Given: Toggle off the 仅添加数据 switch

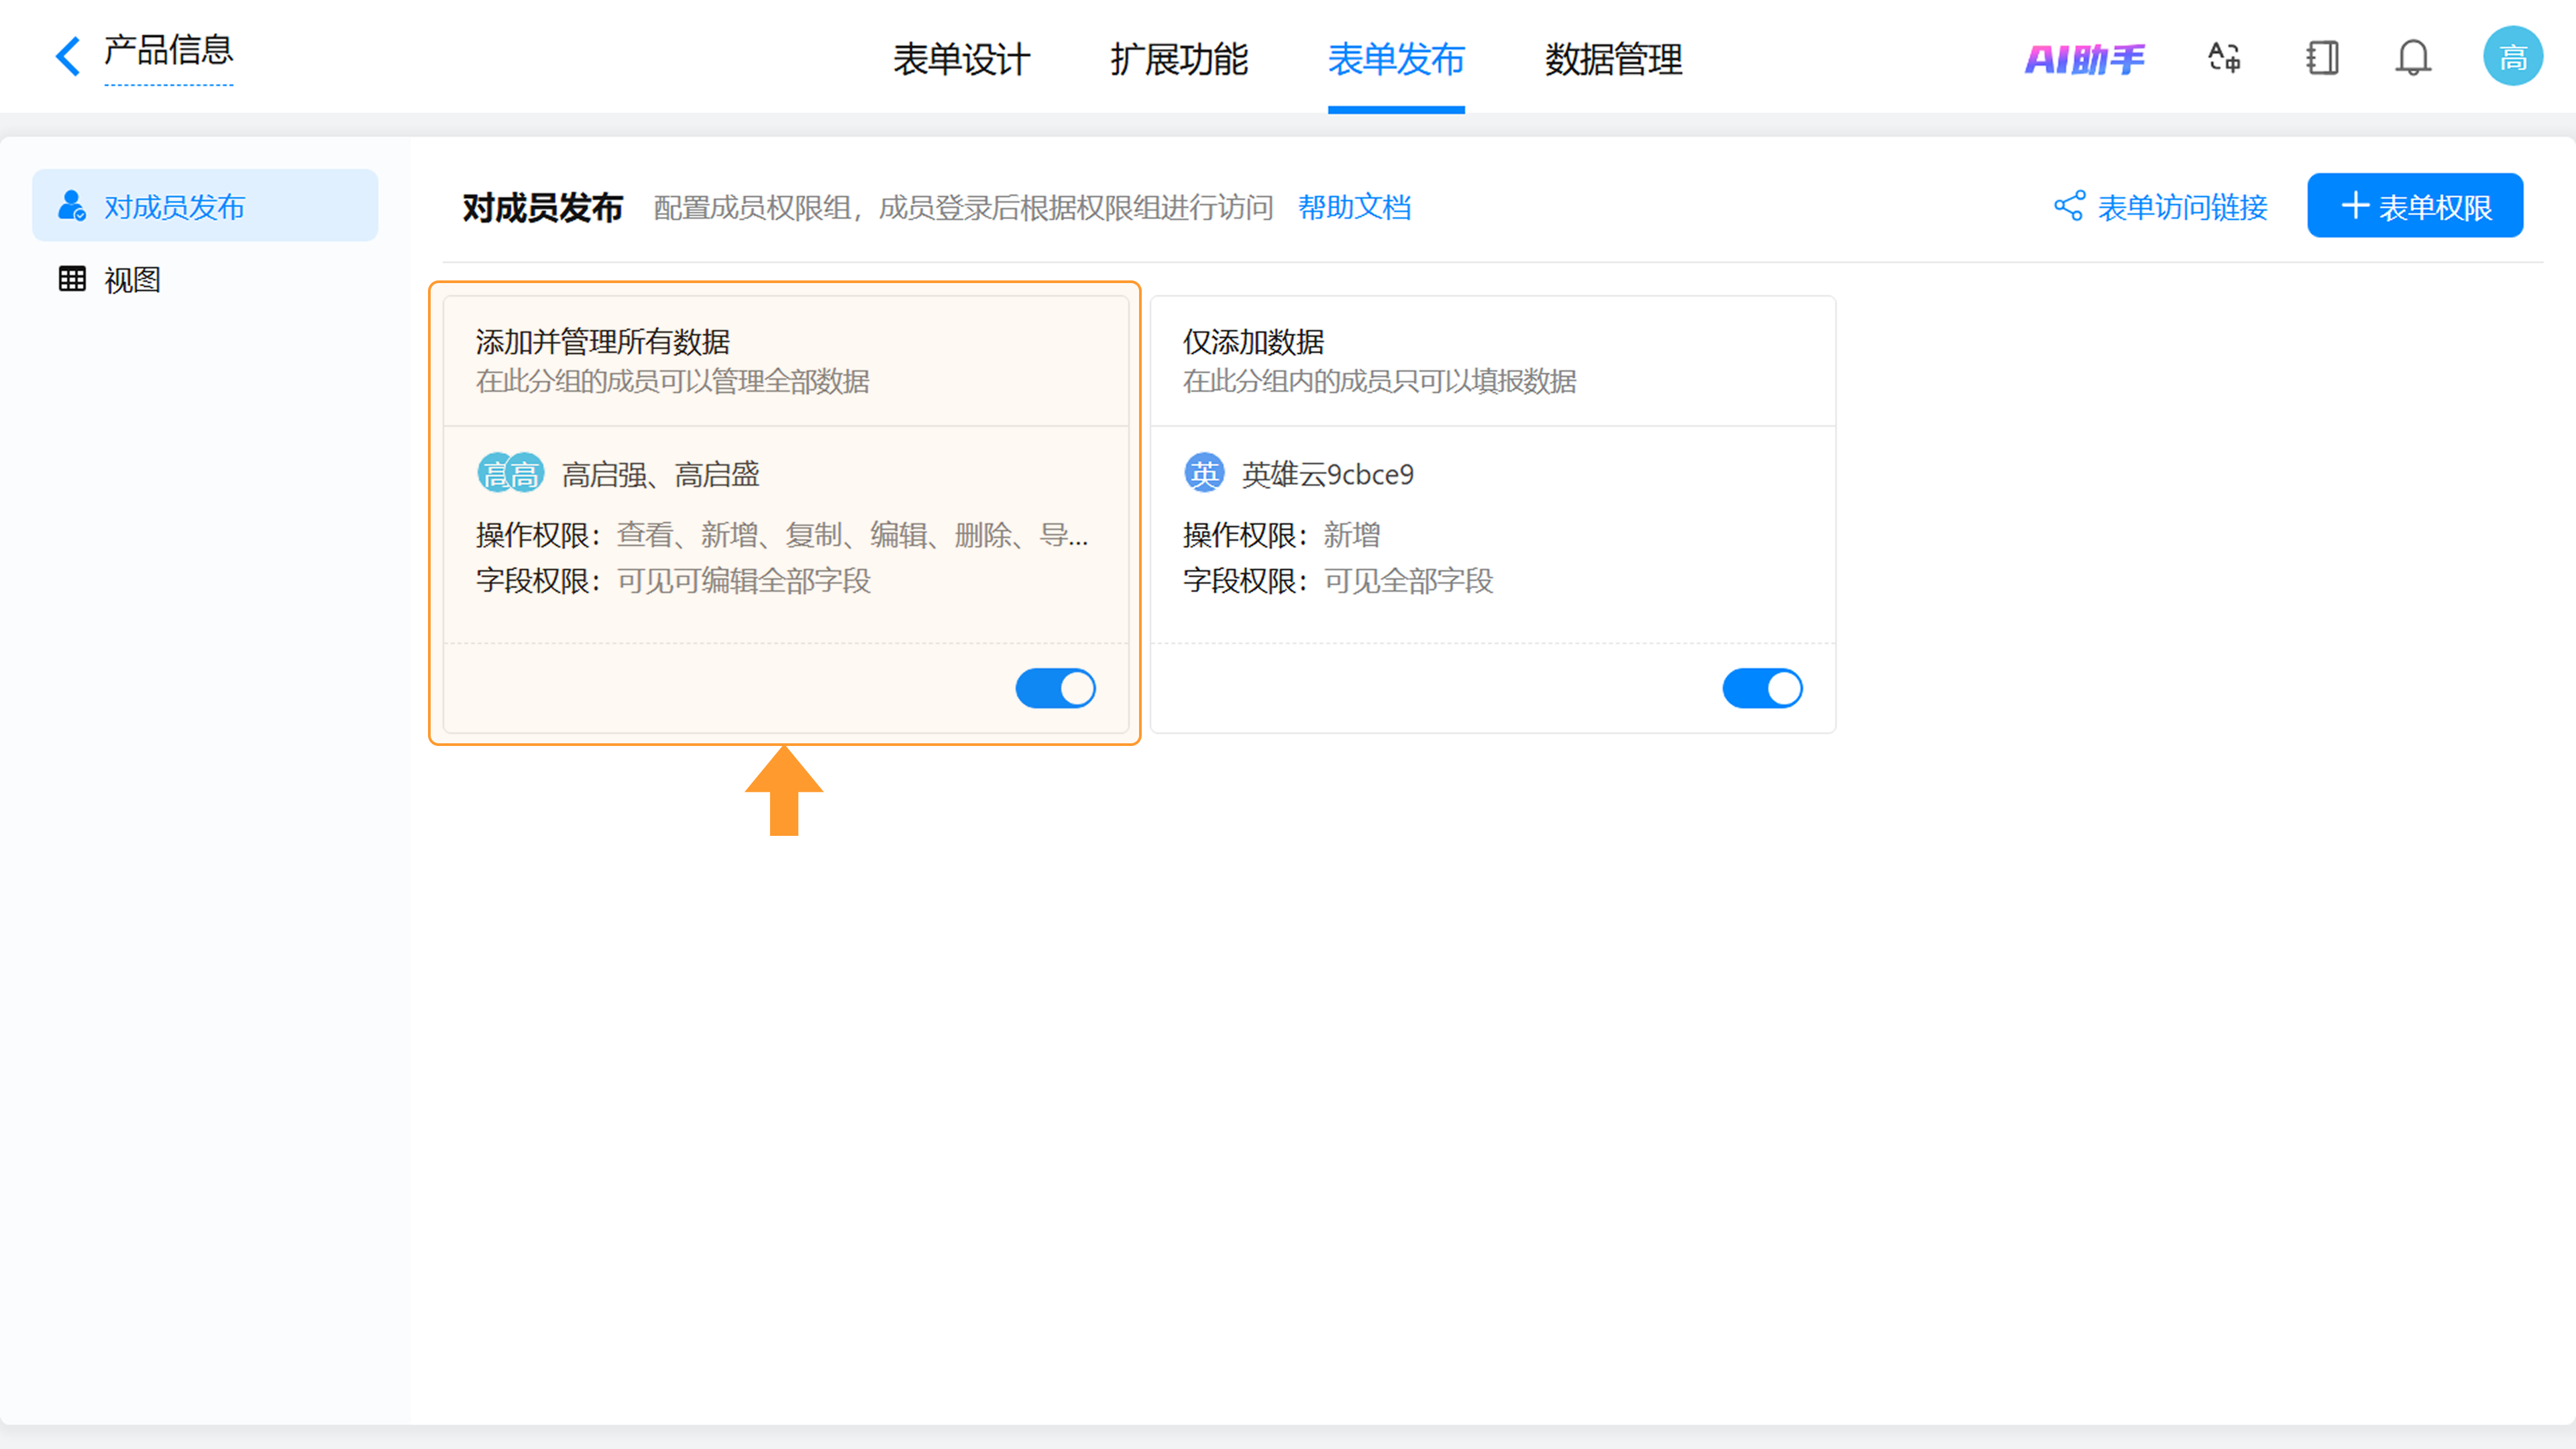Looking at the screenshot, I should tap(1762, 688).
